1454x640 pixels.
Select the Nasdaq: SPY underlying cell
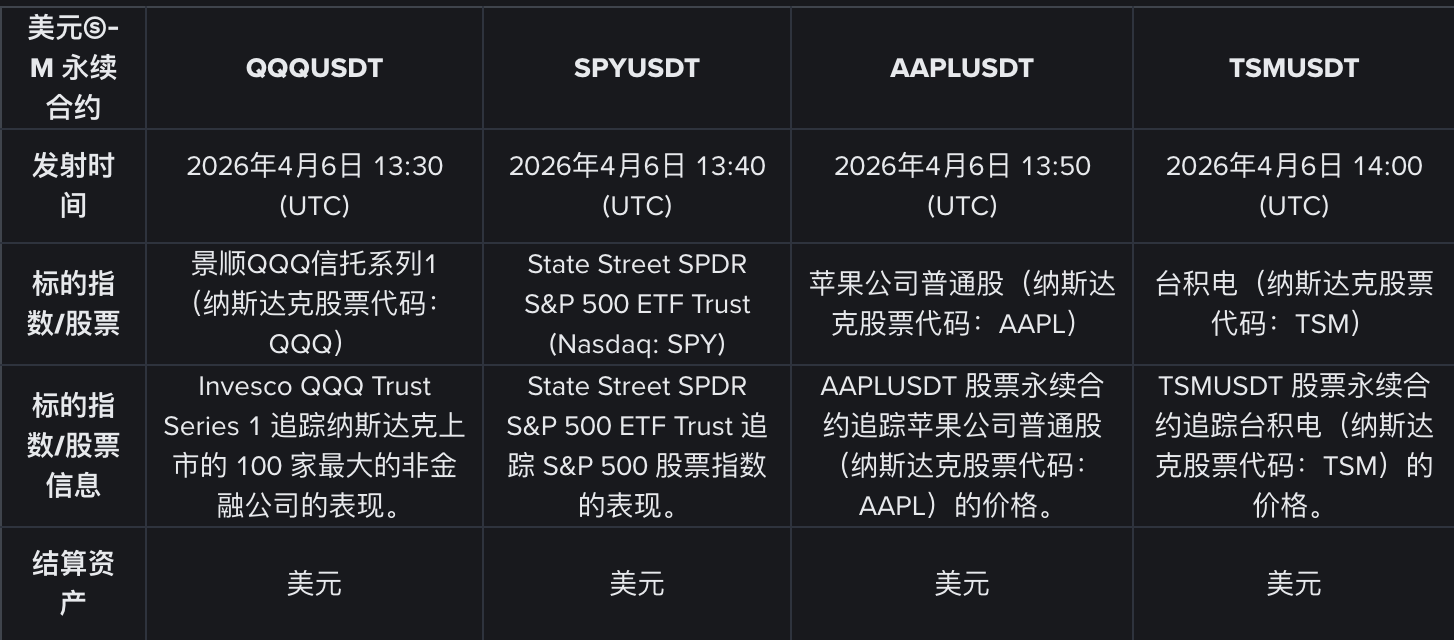pos(636,304)
